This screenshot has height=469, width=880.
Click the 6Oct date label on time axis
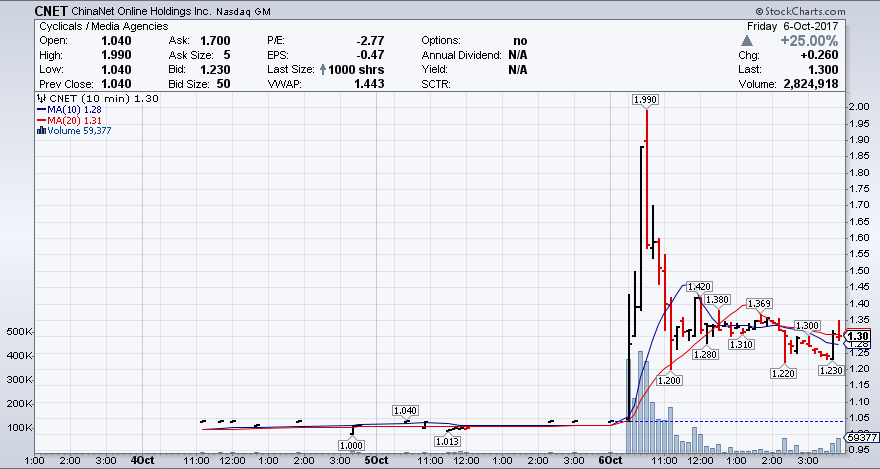[x=610, y=461]
